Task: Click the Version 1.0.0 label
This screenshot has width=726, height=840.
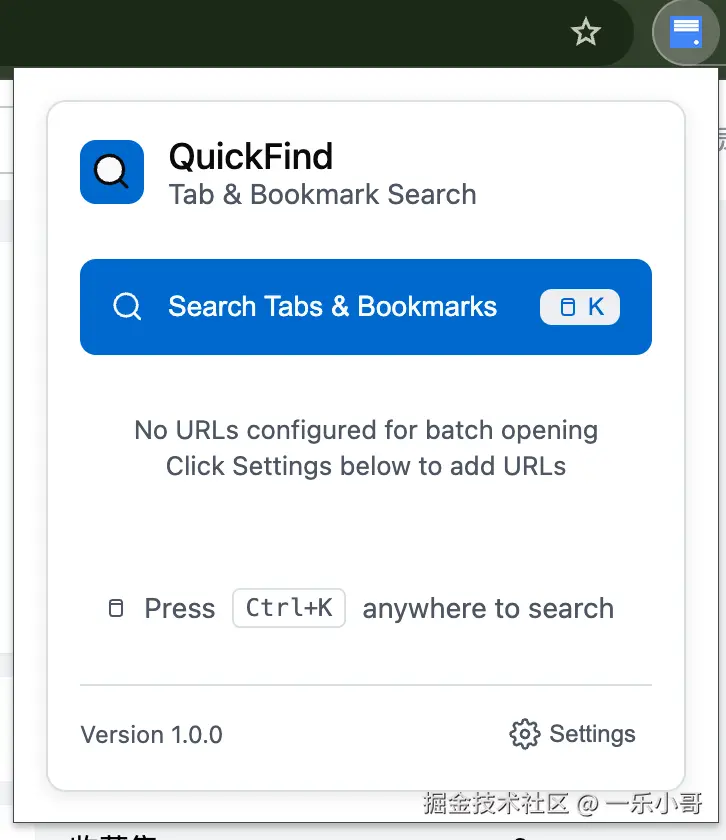Action: coord(152,735)
